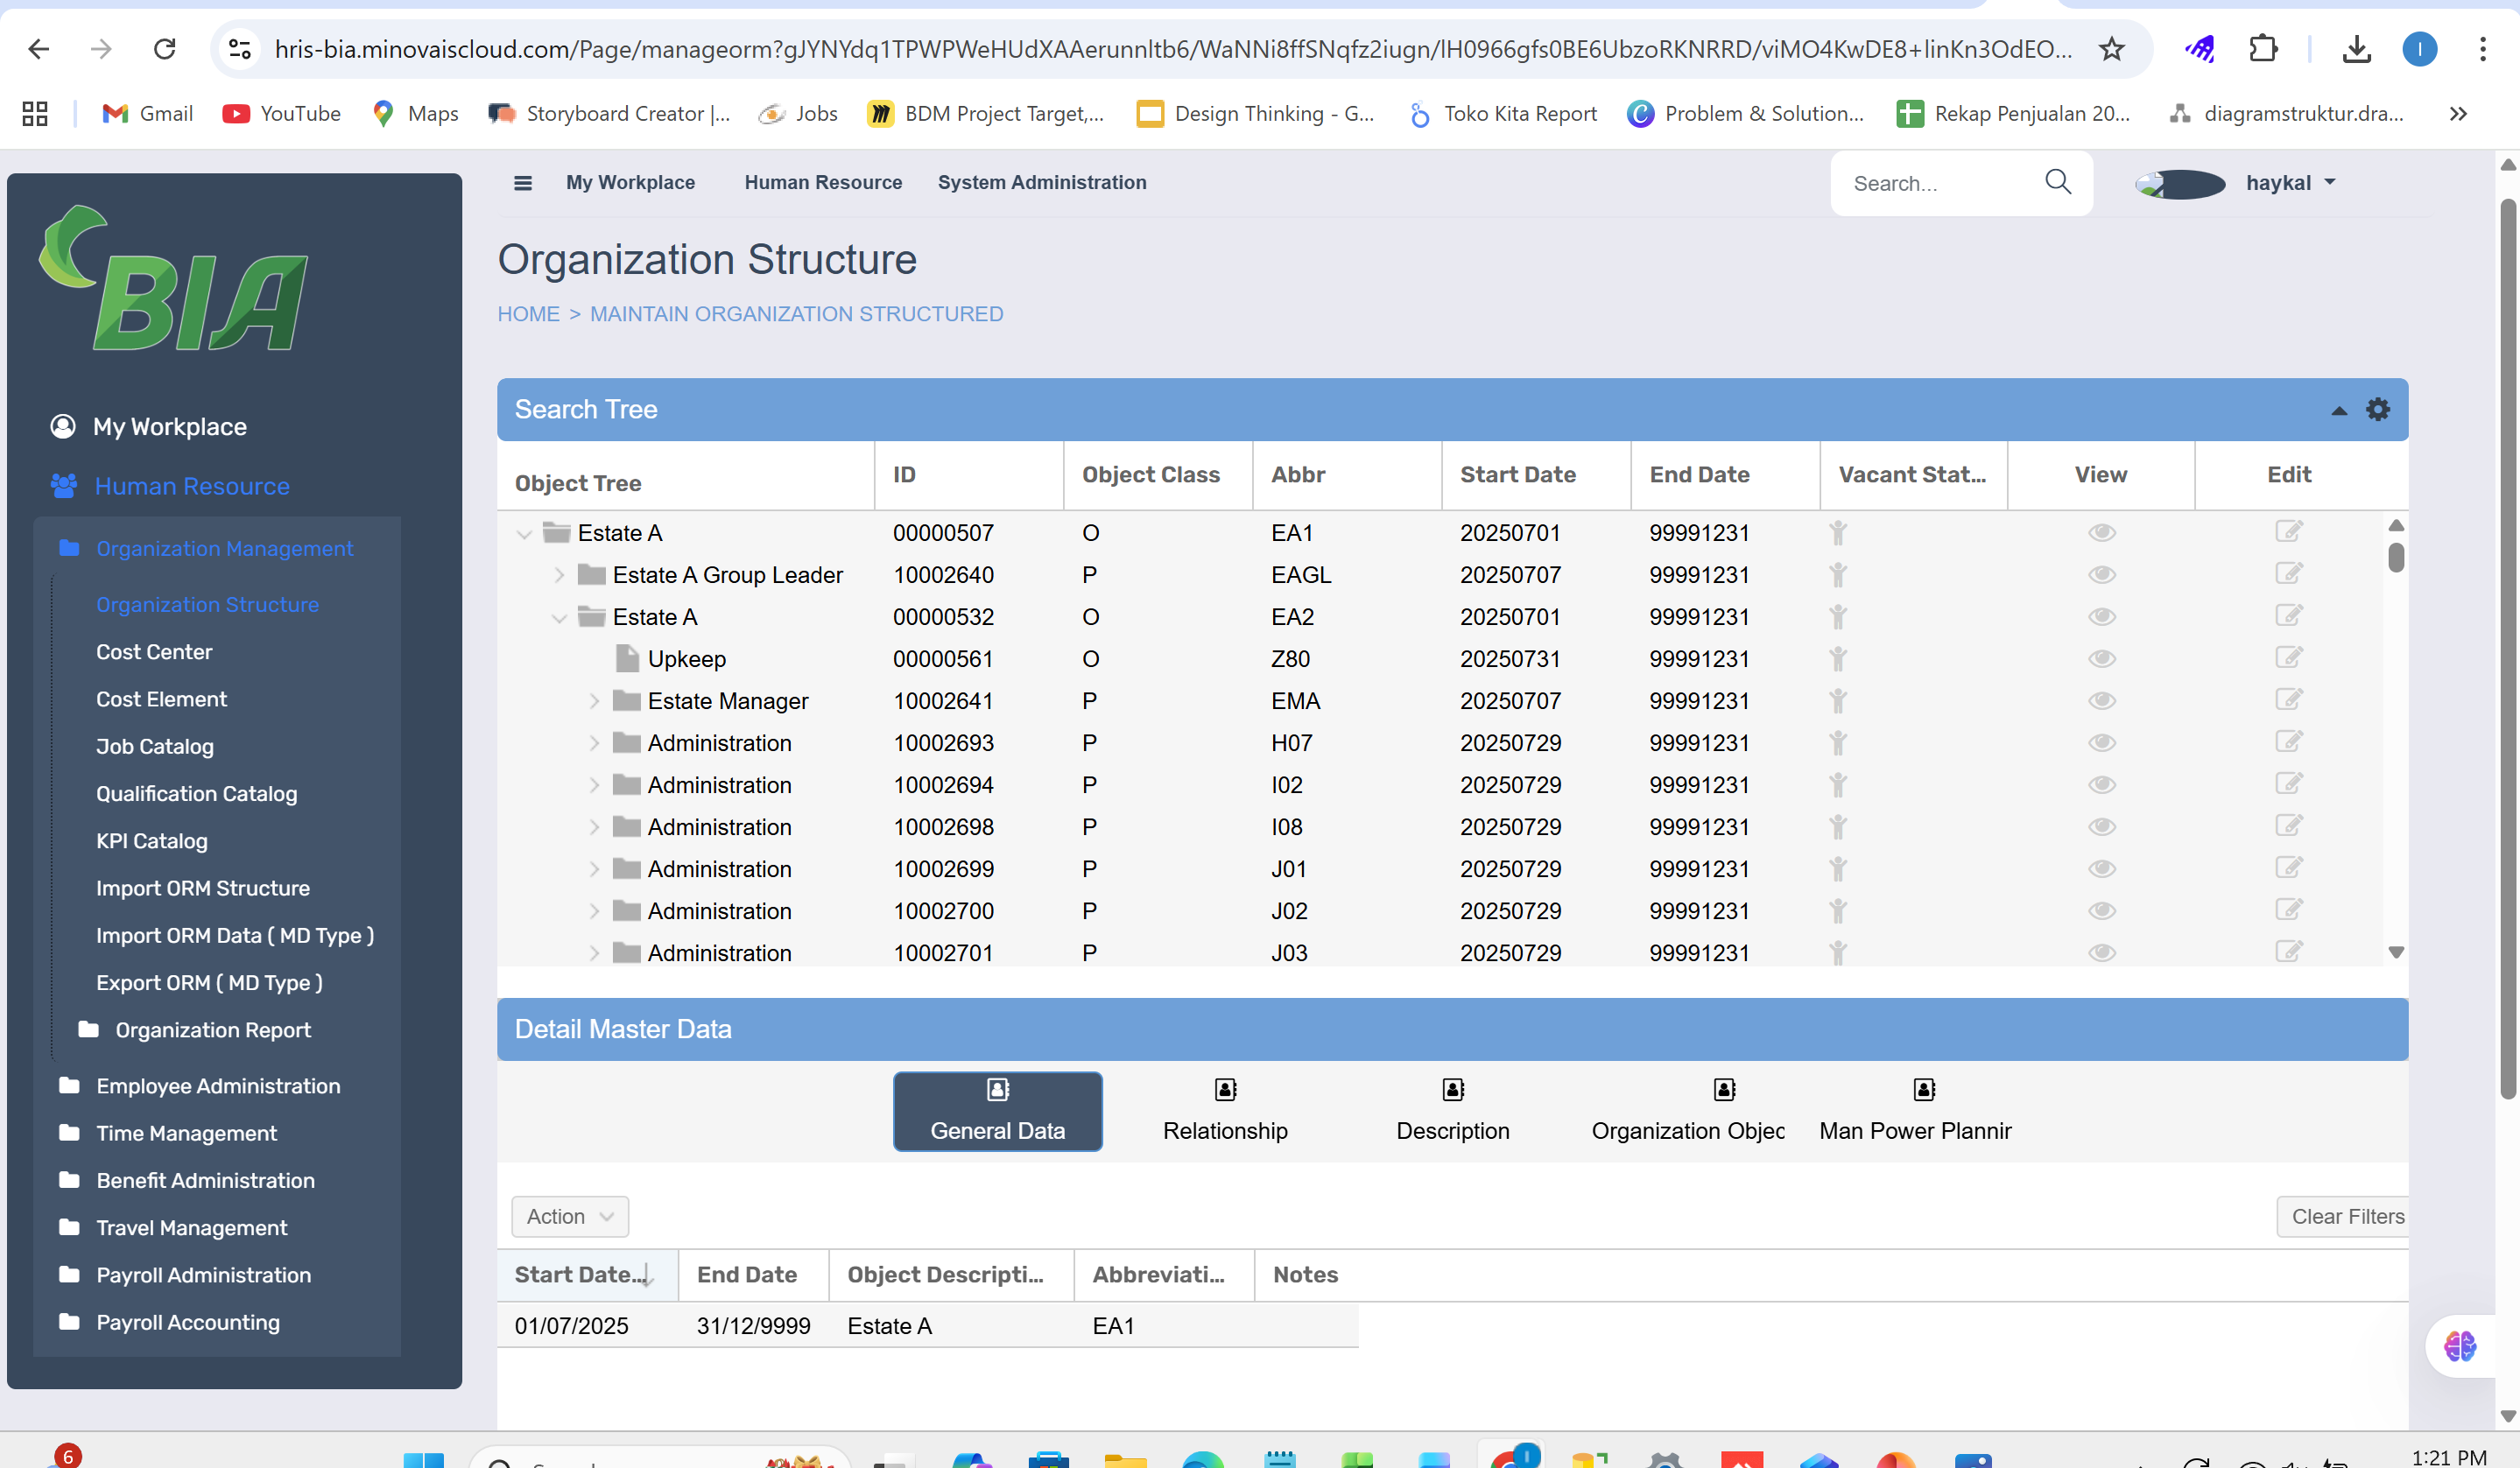Click the Organization Report folder icon
Screen dimensions: 2520x1468
pos(89,1029)
